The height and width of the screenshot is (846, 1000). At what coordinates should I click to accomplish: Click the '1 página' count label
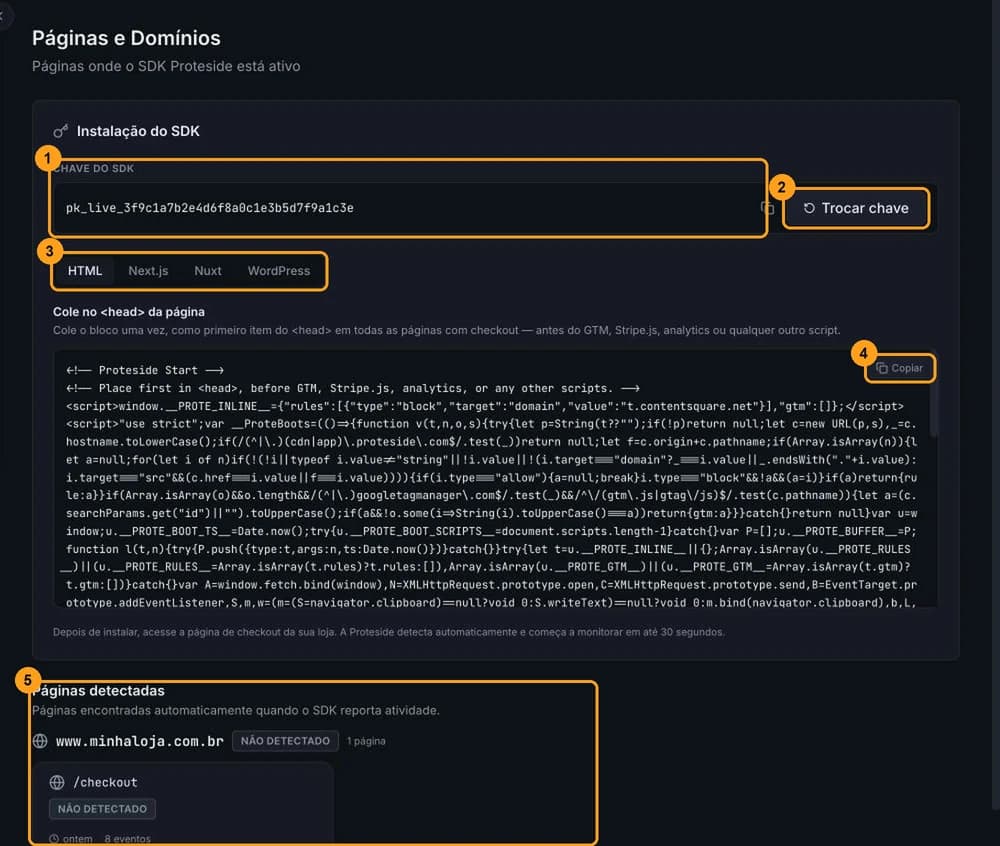click(x=366, y=741)
